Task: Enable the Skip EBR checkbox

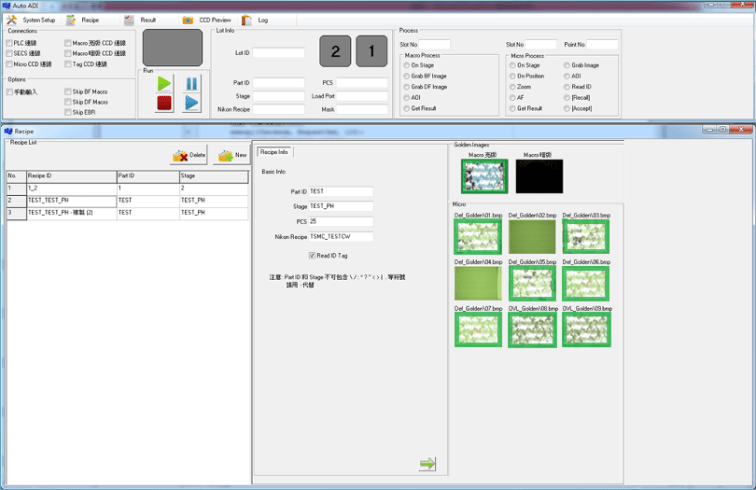Action: coord(67,112)
